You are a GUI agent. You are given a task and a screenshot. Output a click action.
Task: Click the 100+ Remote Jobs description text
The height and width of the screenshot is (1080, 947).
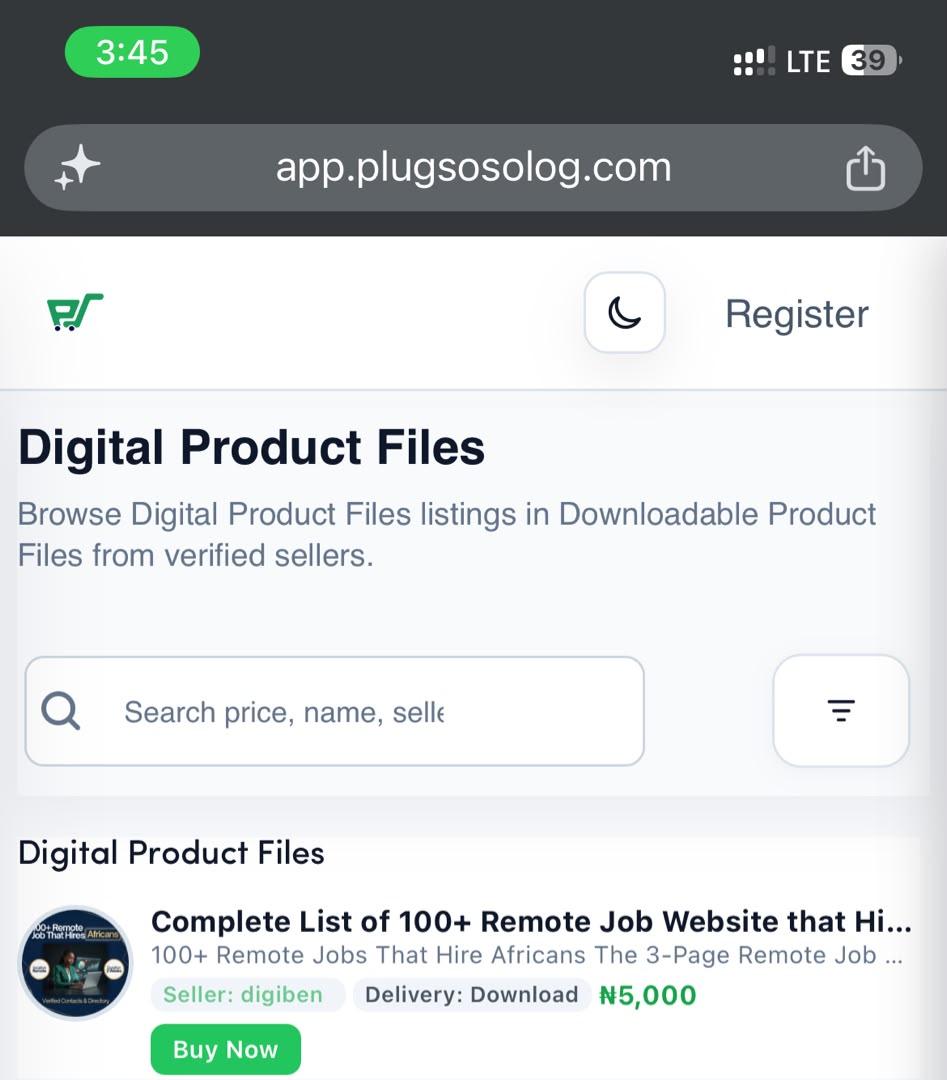tap(527, 955)
